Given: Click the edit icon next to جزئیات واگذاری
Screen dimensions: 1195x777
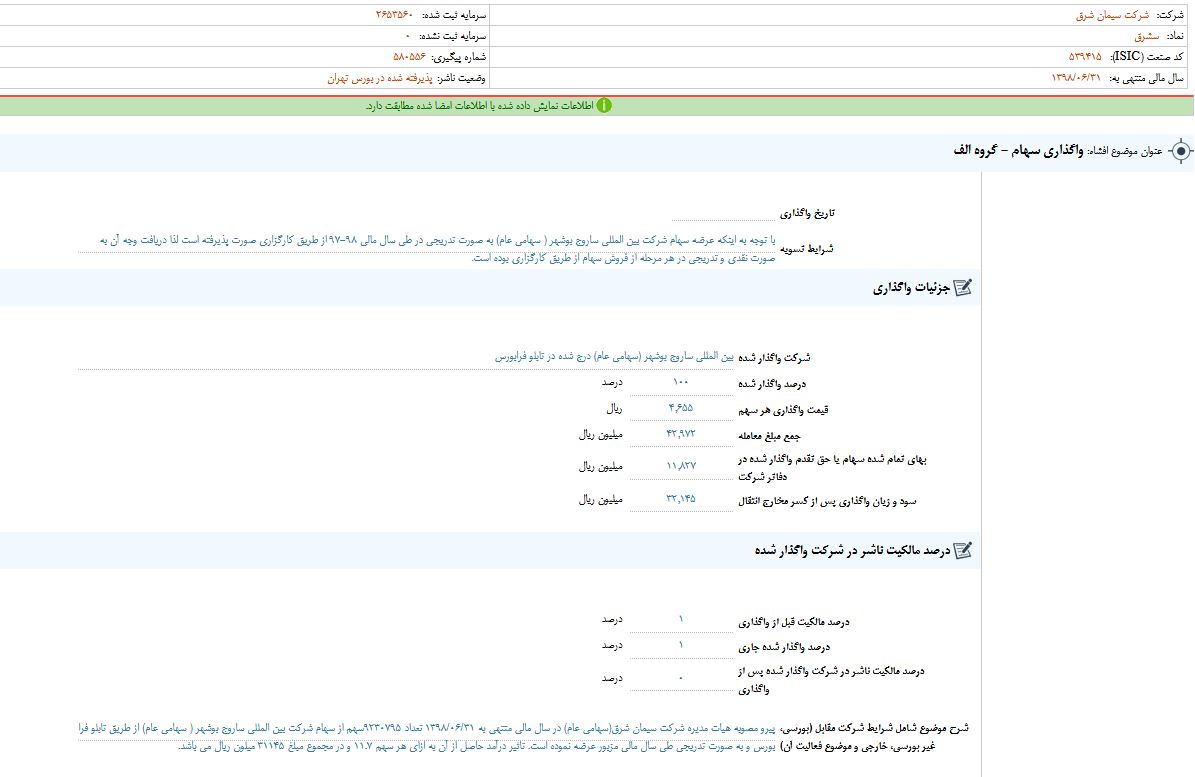Looking at the screenshot, I should pos(963,287).
